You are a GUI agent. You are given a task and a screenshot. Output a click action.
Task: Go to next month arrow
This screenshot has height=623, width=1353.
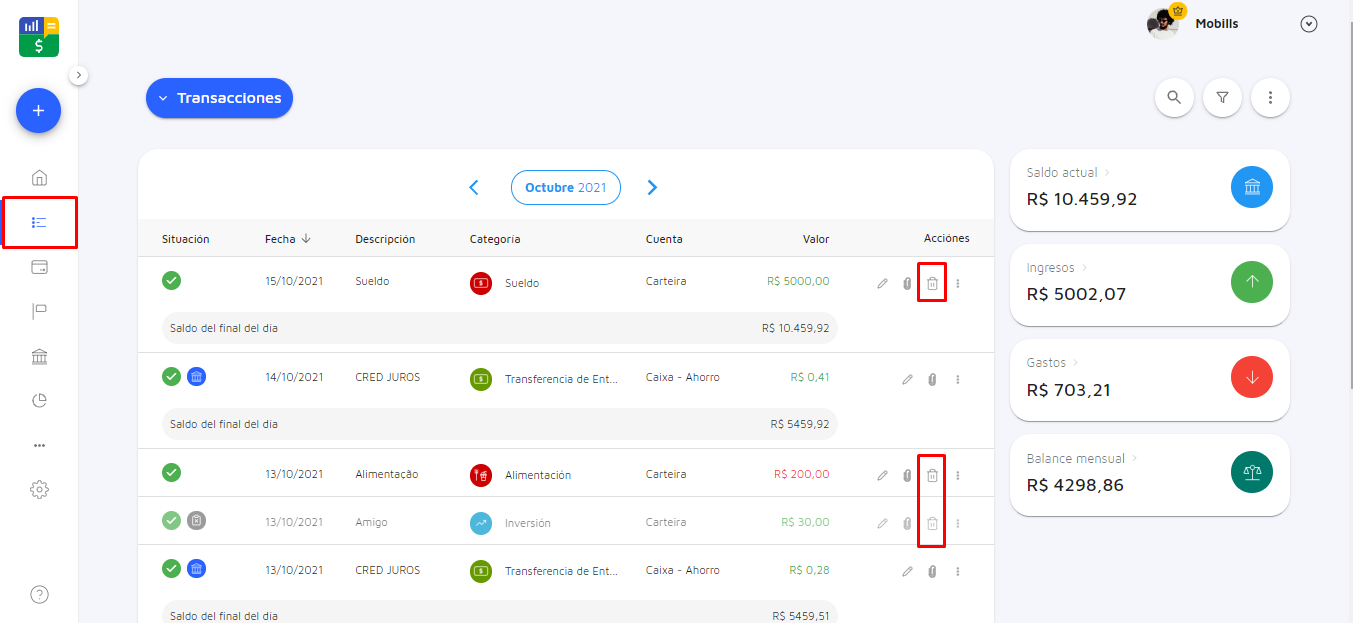coord(652,187)
